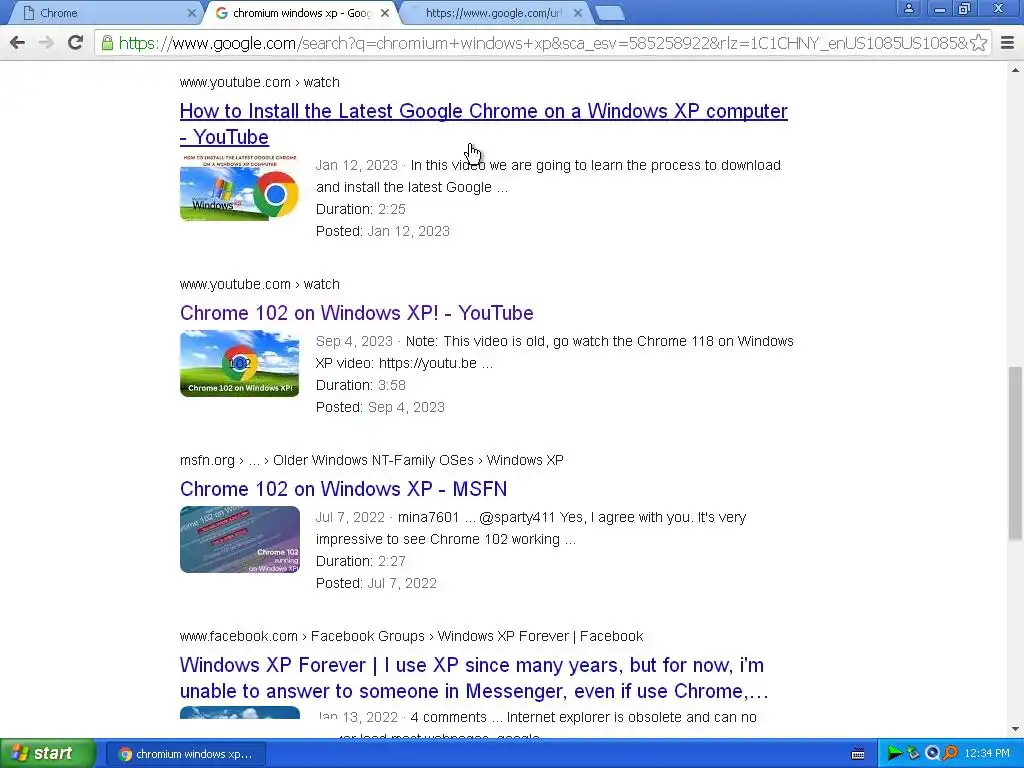
Task: Click the Safely Remove Hardware tray icon
Action: point(913,754)
